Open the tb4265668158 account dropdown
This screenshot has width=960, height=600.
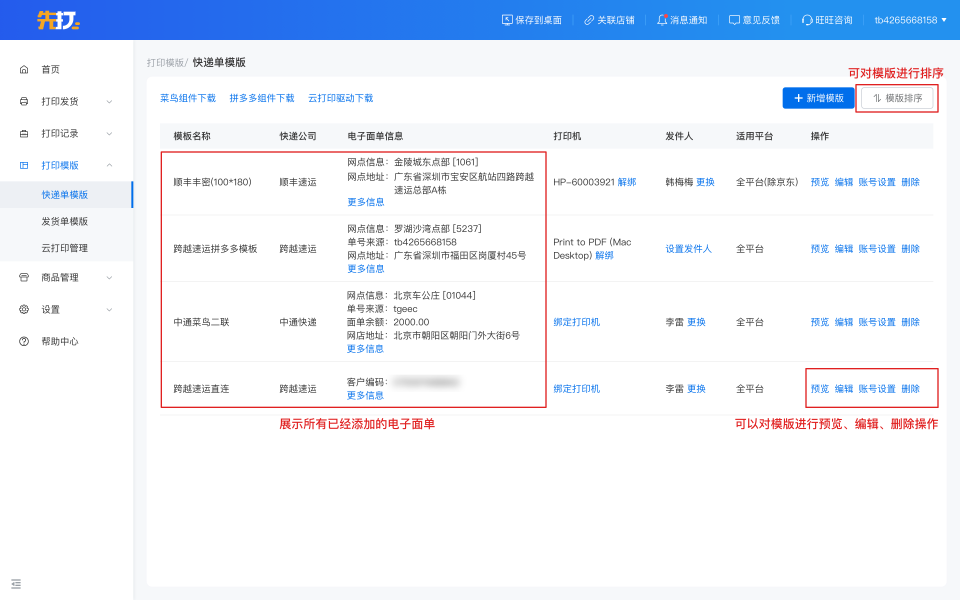point(910,20)
